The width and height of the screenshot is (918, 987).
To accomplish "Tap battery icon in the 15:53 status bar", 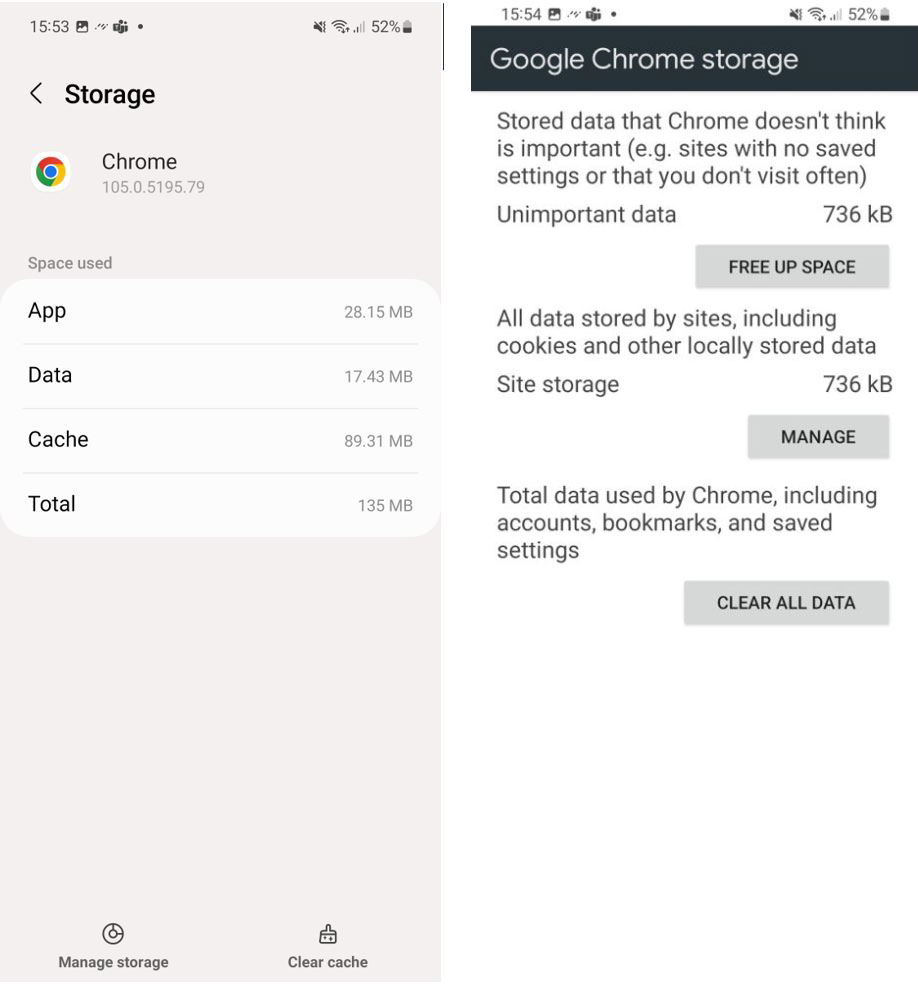I will coord(407,27).
